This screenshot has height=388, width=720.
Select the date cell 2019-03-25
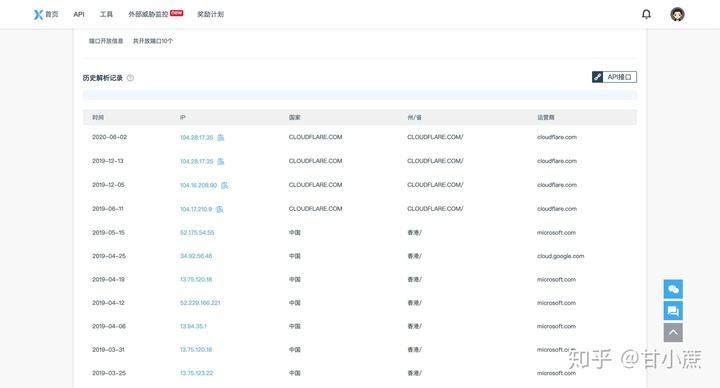click(x=109, y=373)
